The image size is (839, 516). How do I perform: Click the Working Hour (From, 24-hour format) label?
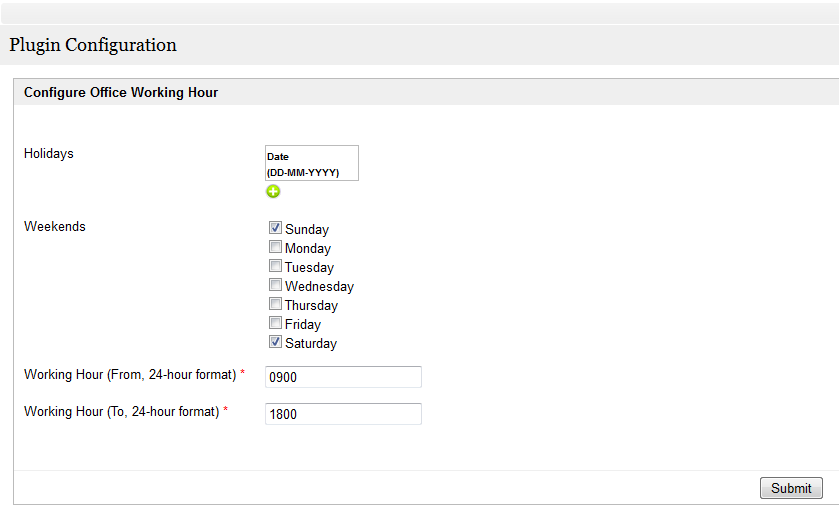click(129, 374)
